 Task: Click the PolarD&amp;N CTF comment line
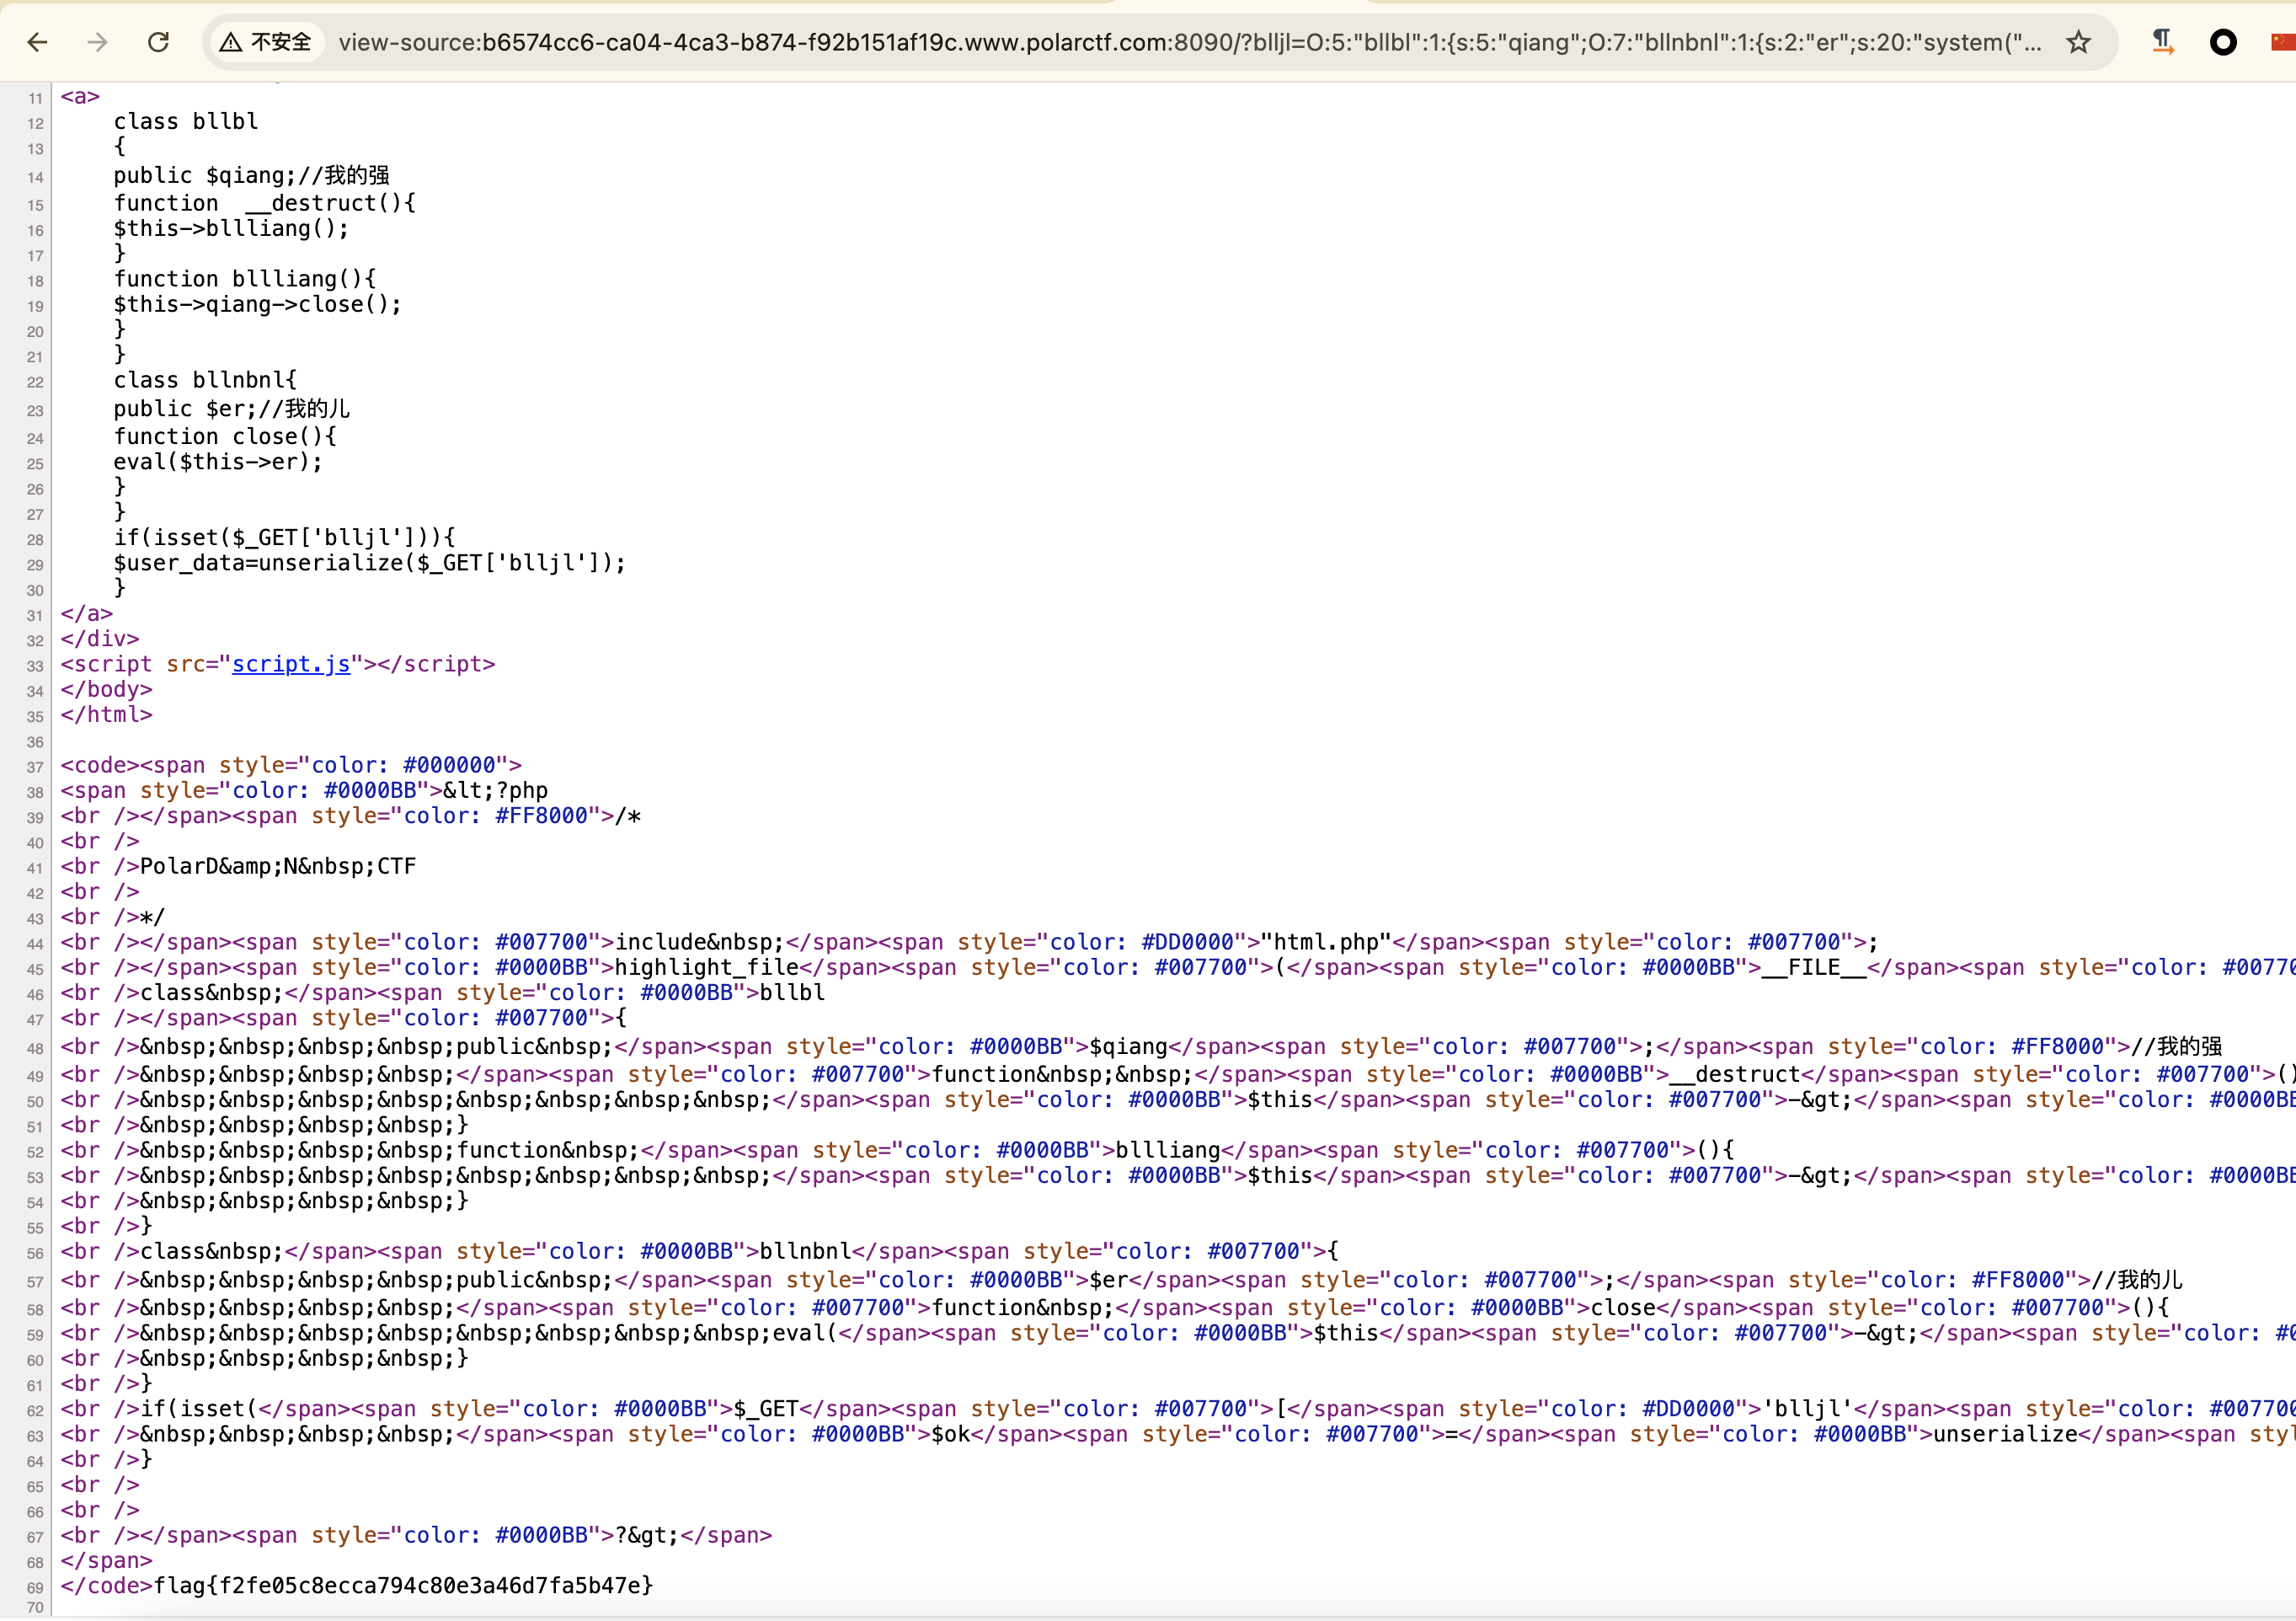[x=277, y=866]
